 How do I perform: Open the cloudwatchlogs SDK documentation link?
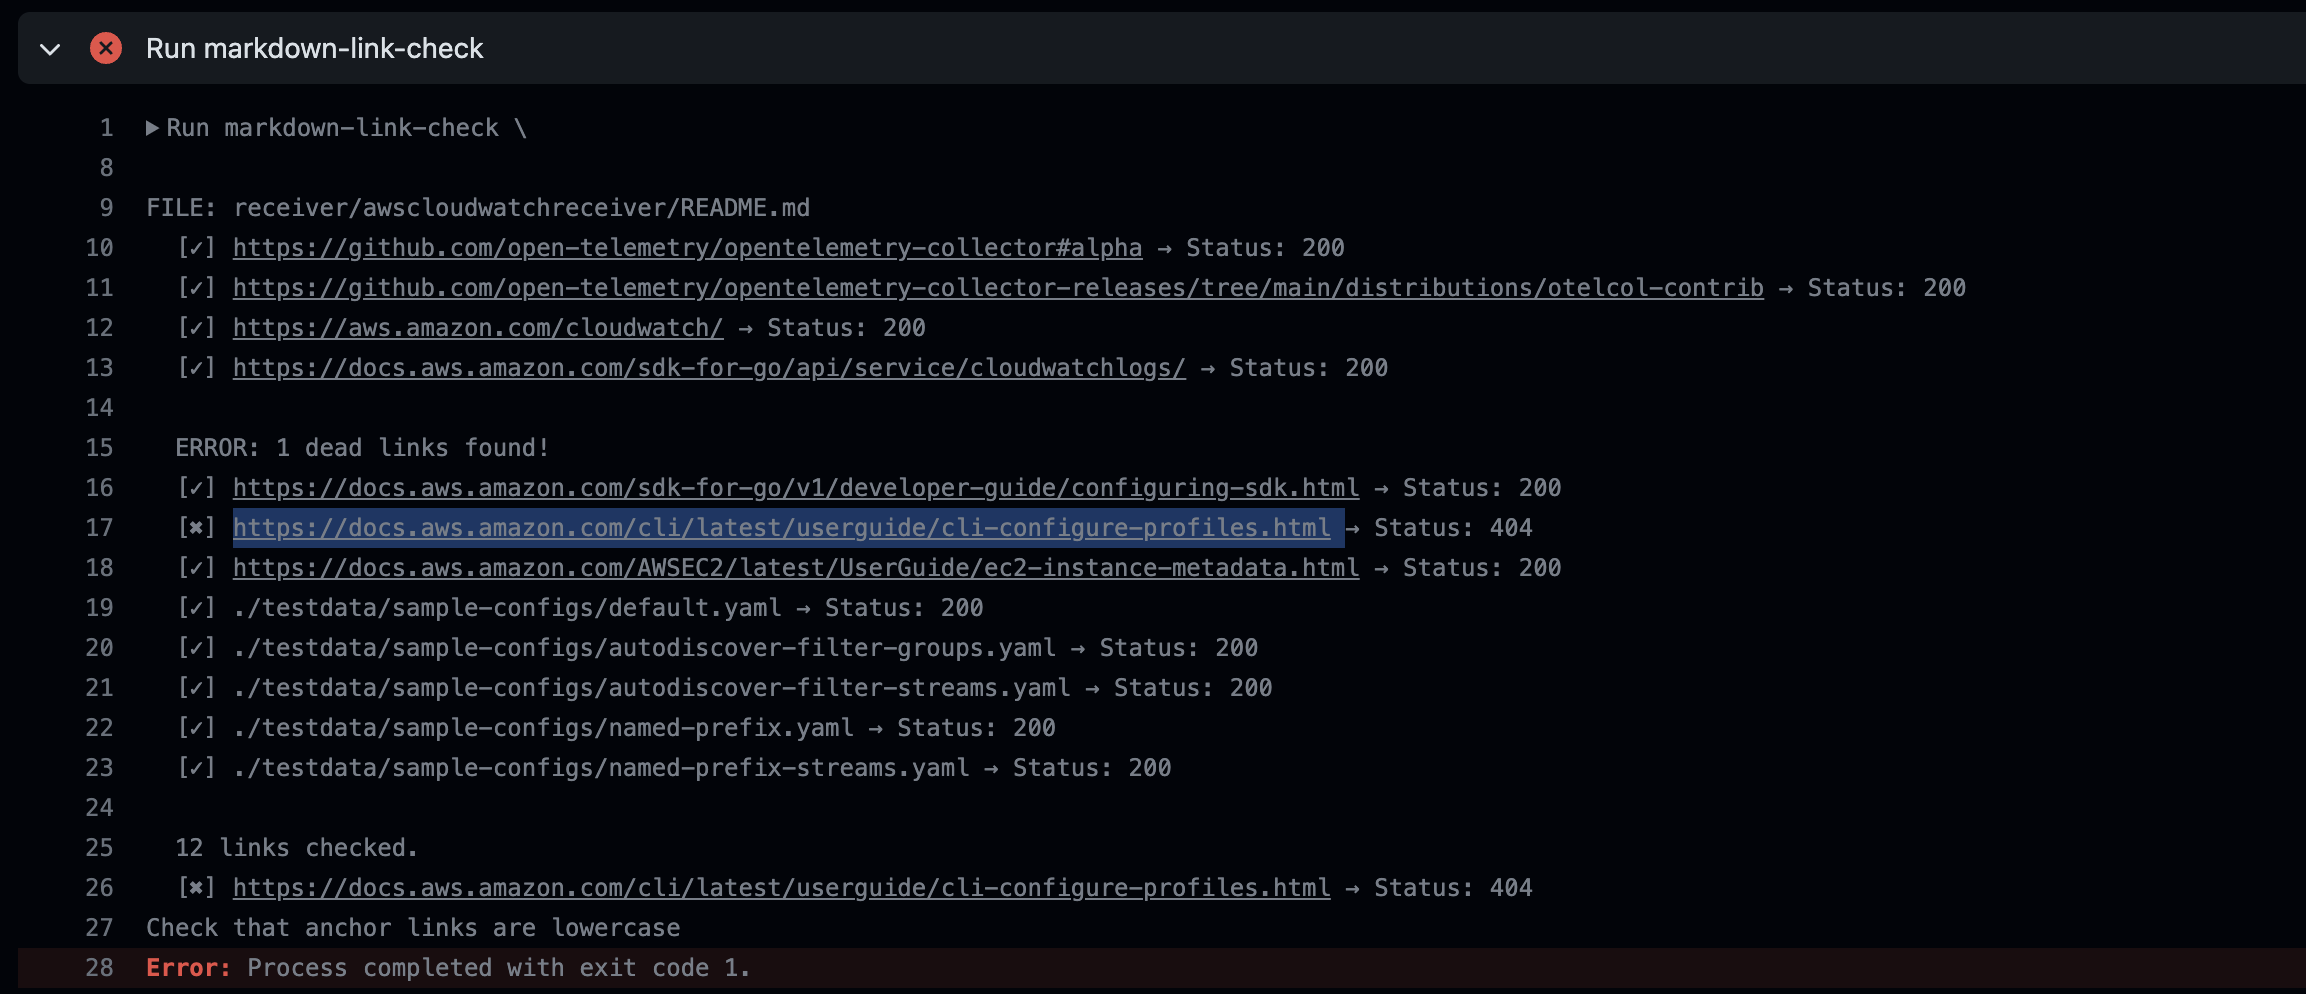tap(707, 367)
